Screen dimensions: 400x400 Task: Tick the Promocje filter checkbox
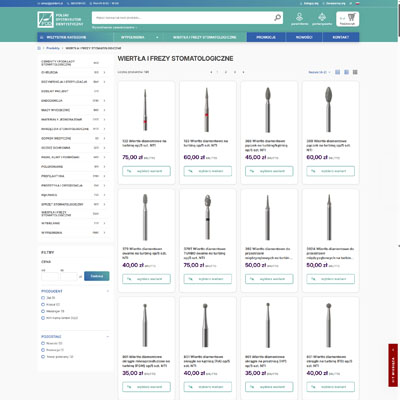tap(43, 350)
